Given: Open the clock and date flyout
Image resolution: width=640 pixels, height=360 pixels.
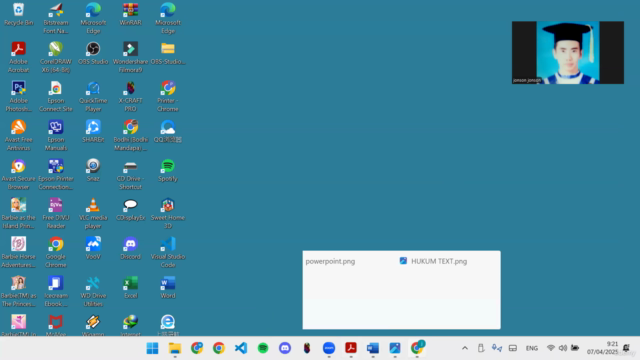Looking at the screenshot, I should 602,348.
